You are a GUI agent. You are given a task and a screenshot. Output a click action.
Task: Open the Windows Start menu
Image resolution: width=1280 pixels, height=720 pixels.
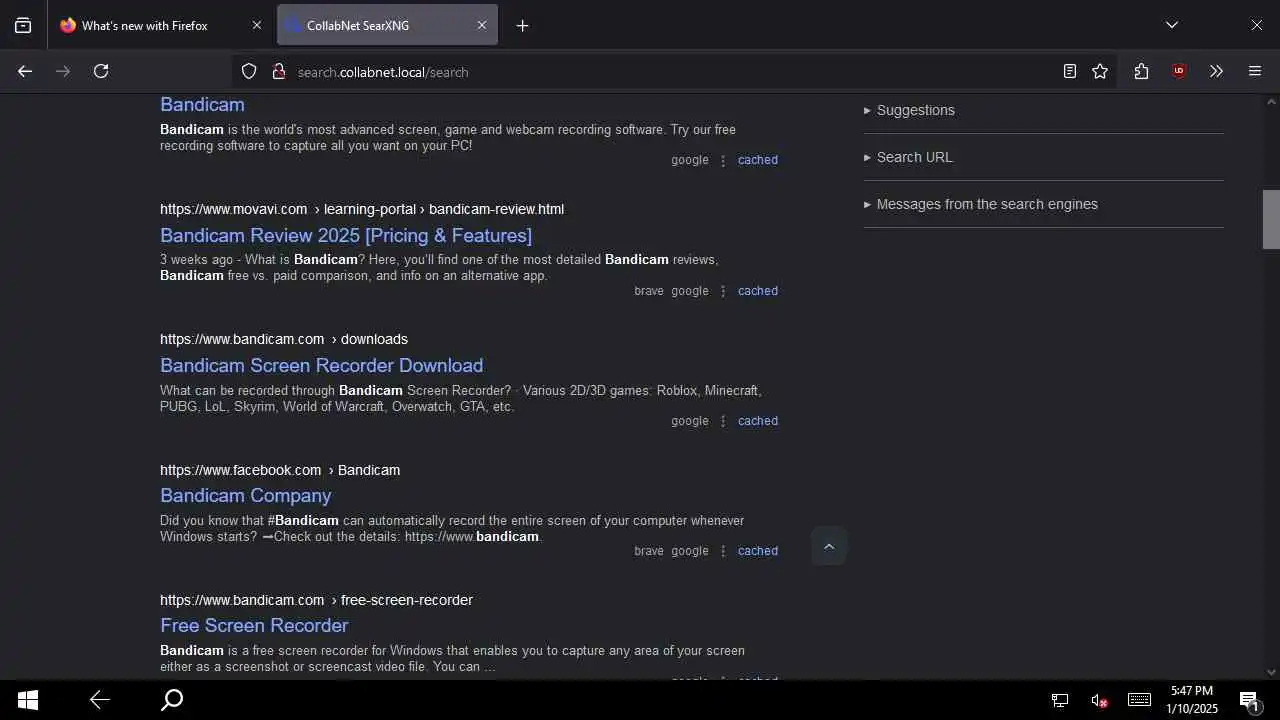pos(27,700)
